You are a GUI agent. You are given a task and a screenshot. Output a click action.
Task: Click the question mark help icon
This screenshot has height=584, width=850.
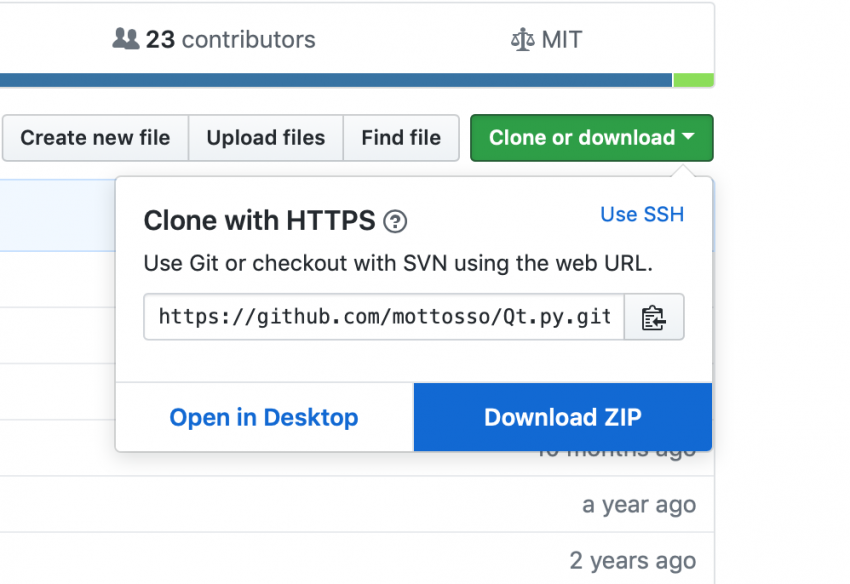tap(395, 222)
